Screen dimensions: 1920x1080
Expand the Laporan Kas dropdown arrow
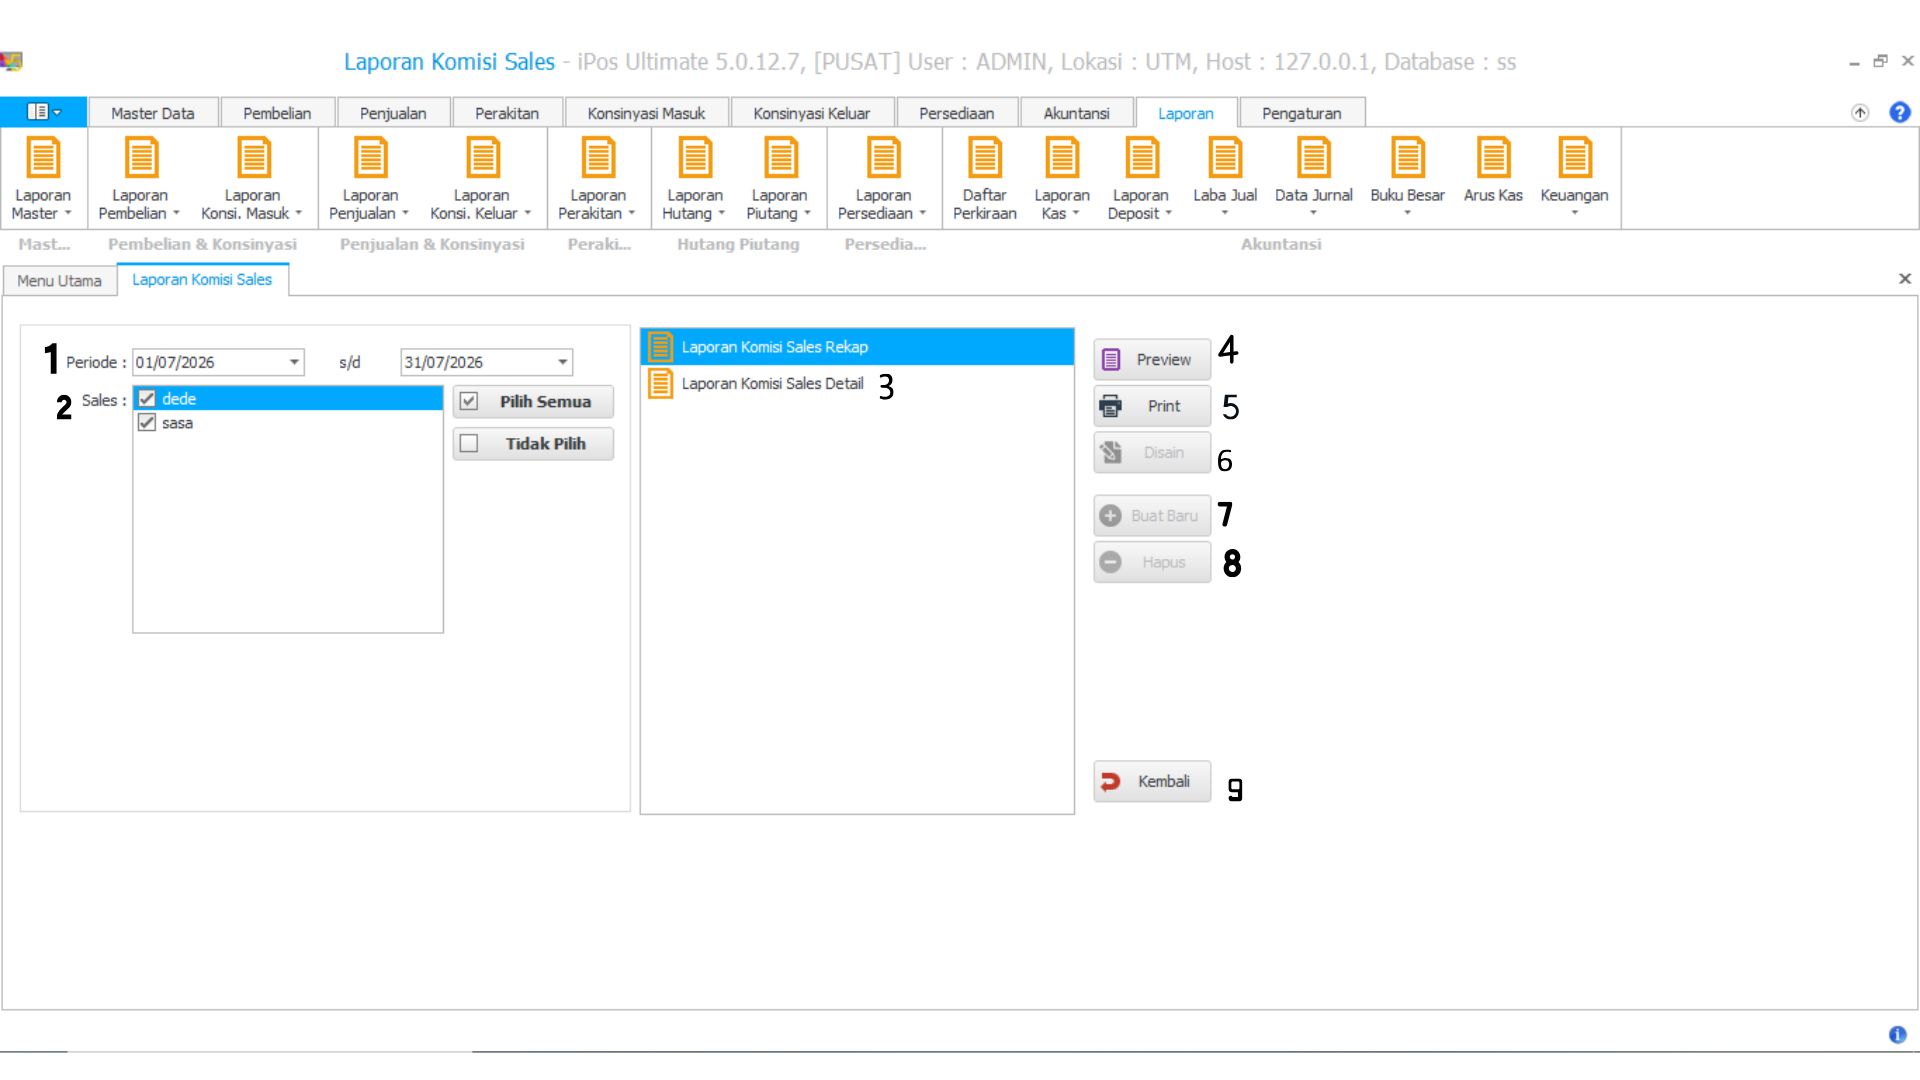click(x=1076, y=213)
